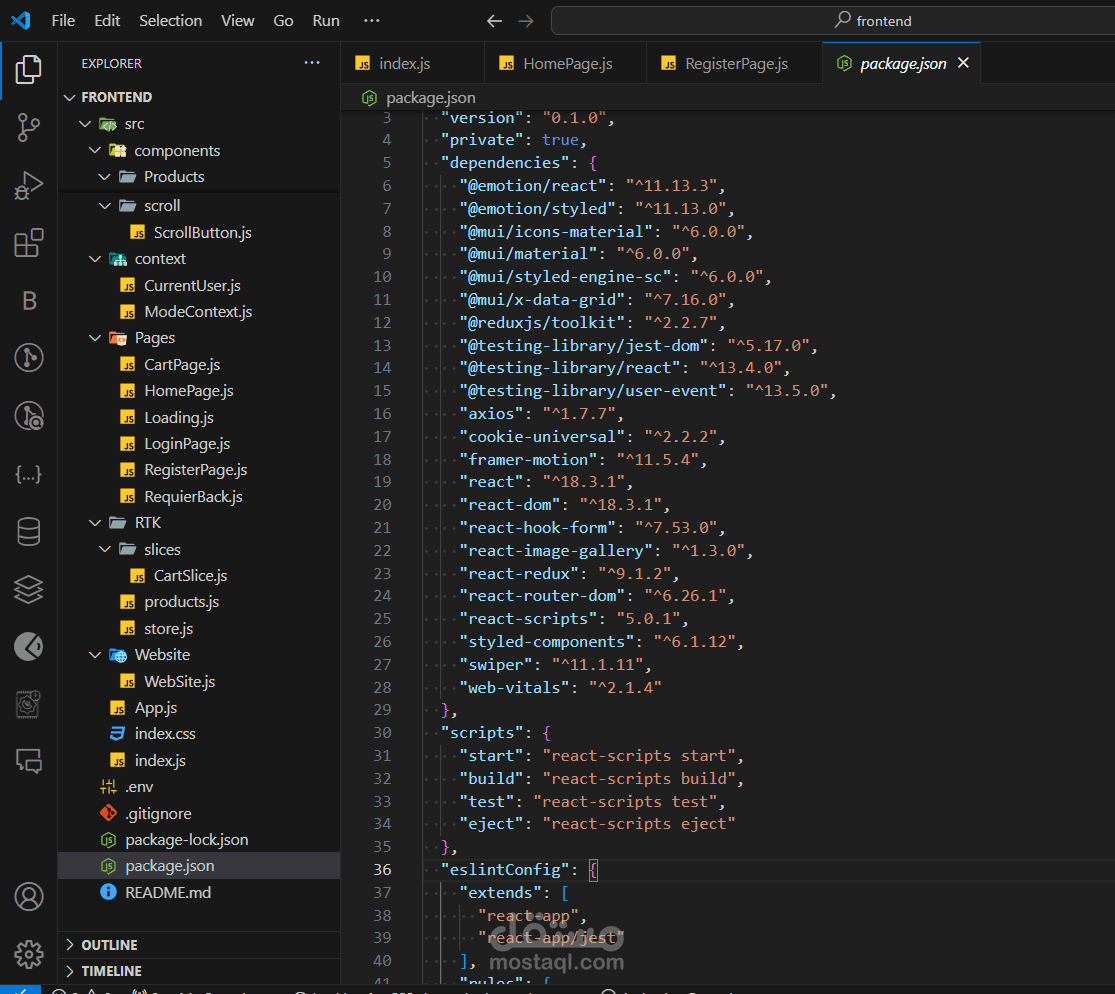Open the Selection menu
Image resolution: width=1115 pixels, height=994 pixels.
(170, 21)
